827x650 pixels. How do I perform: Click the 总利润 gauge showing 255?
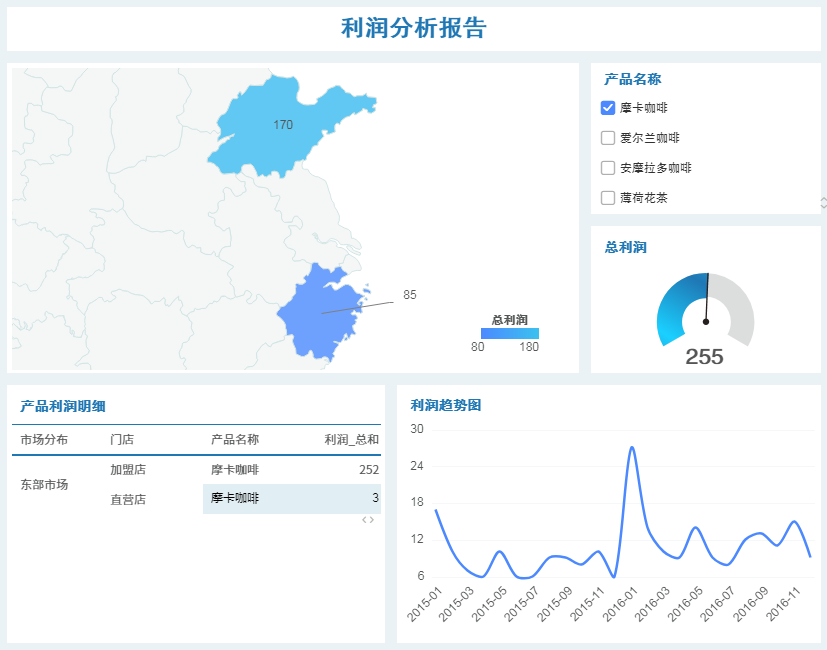click(705, 310)
